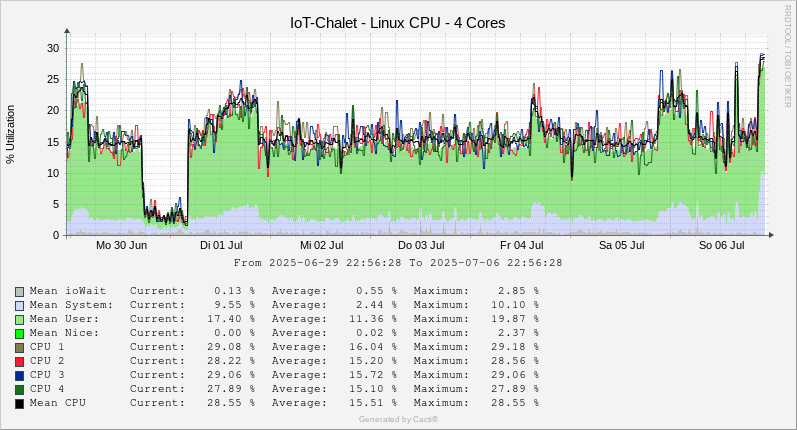Screen dimensions: 797x430
Task: Click the CPU 1 current value 29.08 %
Action: 231,347
